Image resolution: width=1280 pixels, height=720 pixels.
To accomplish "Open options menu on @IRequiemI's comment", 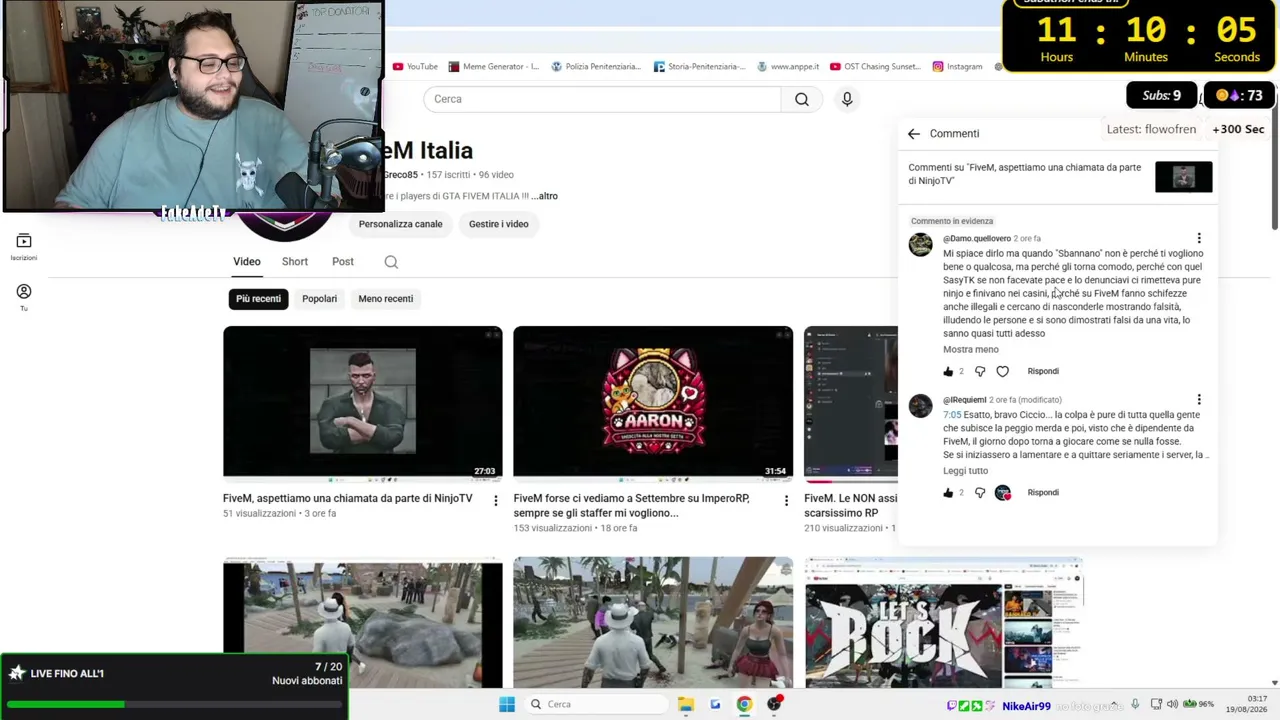I will (1199, 400).
